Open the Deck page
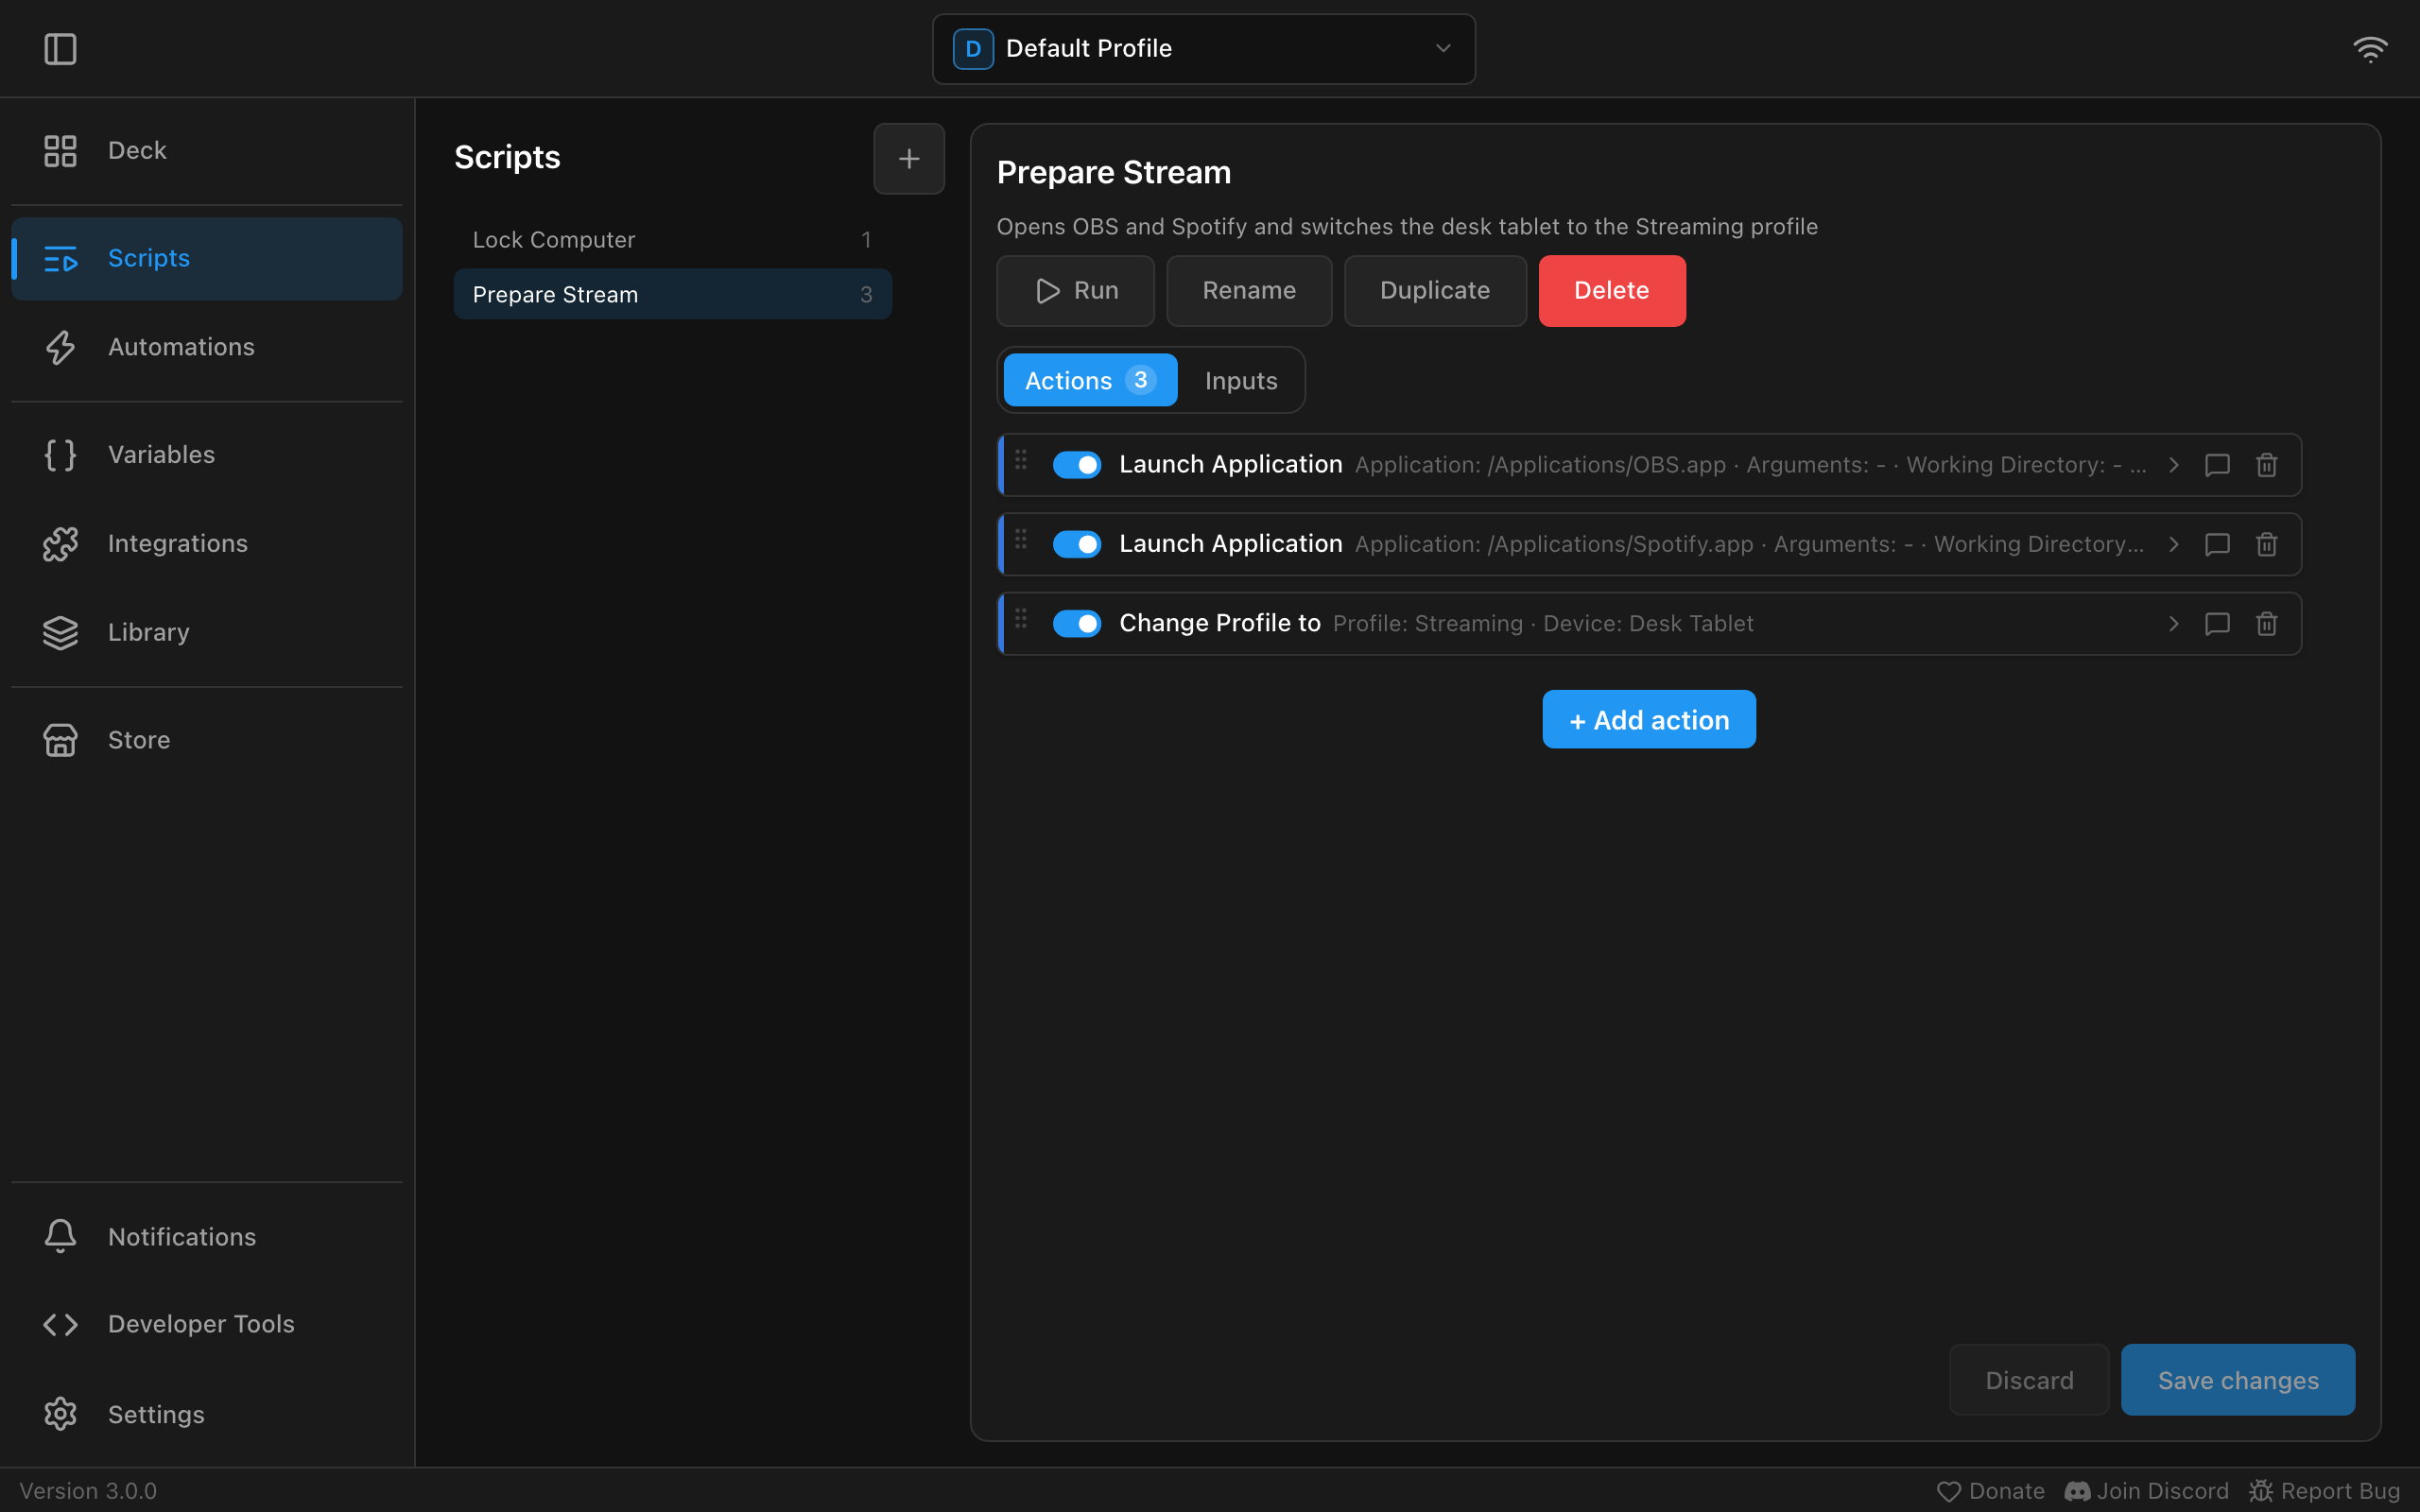Image resolution: width=2420 pixels, height=1512 pixels. pyautogui.click(x=207, y=150)
